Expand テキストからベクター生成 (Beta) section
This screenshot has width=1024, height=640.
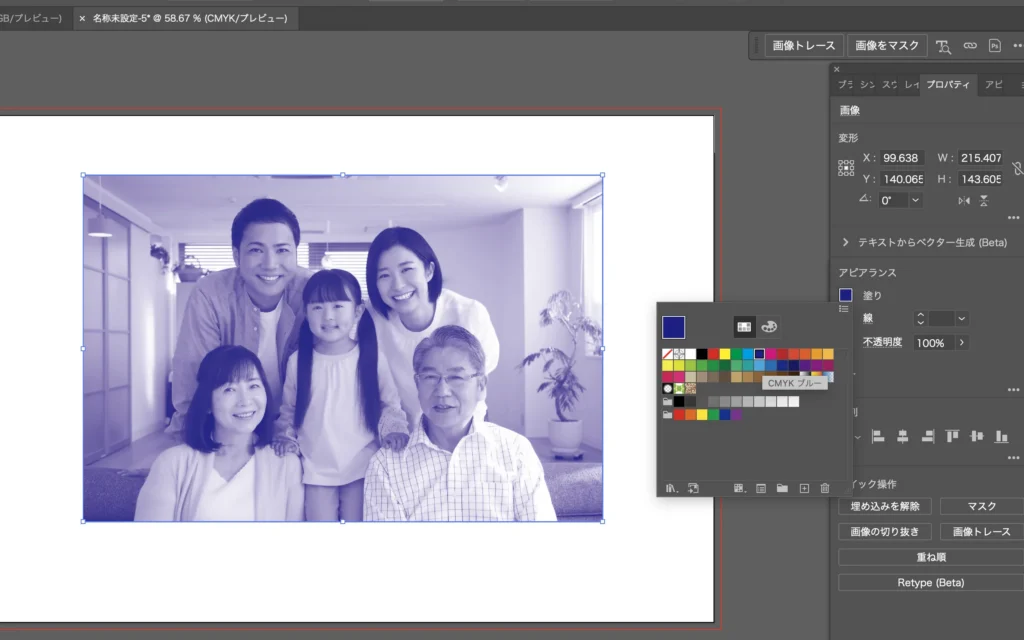(845, 242)
